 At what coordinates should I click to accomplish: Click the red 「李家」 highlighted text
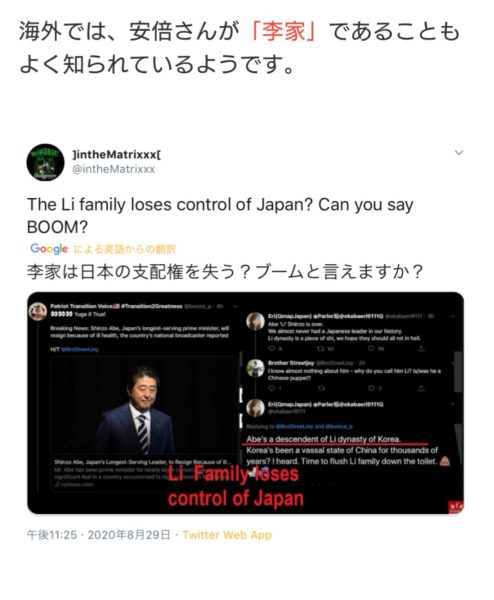pyautogui.click(x=283, y=31)
